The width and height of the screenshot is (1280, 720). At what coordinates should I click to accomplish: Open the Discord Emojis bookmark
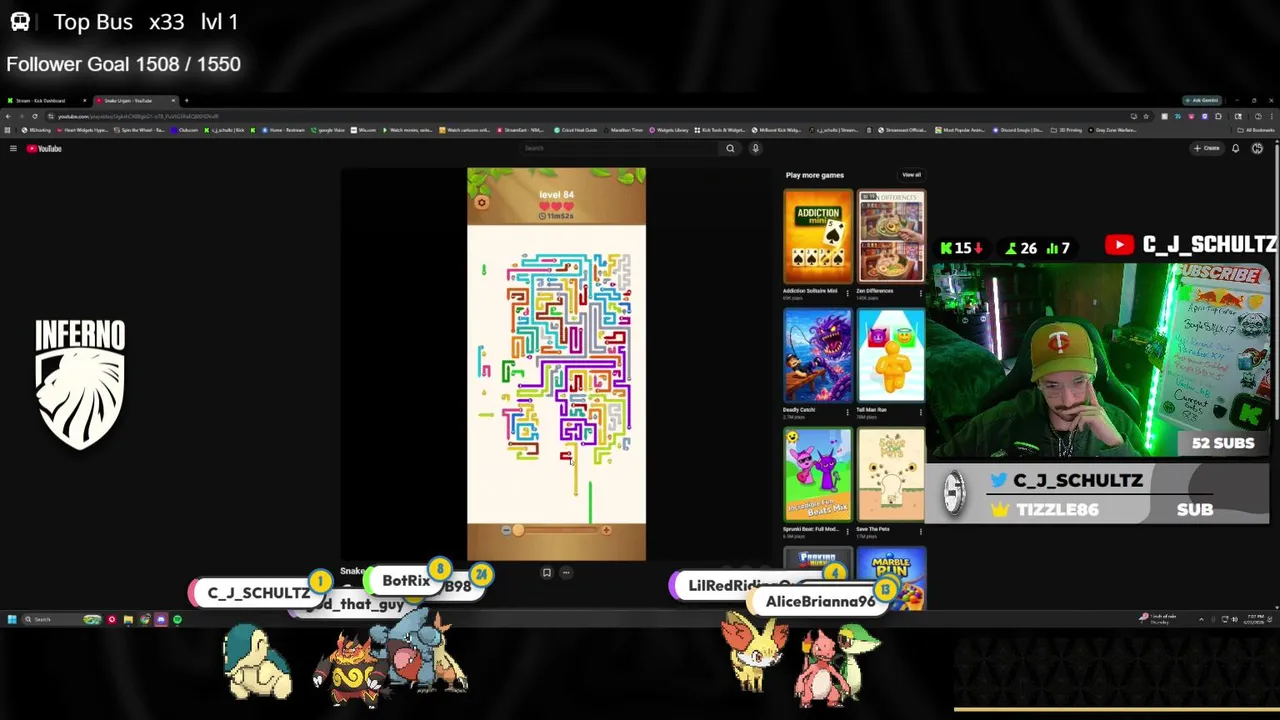click(1016, 130)
